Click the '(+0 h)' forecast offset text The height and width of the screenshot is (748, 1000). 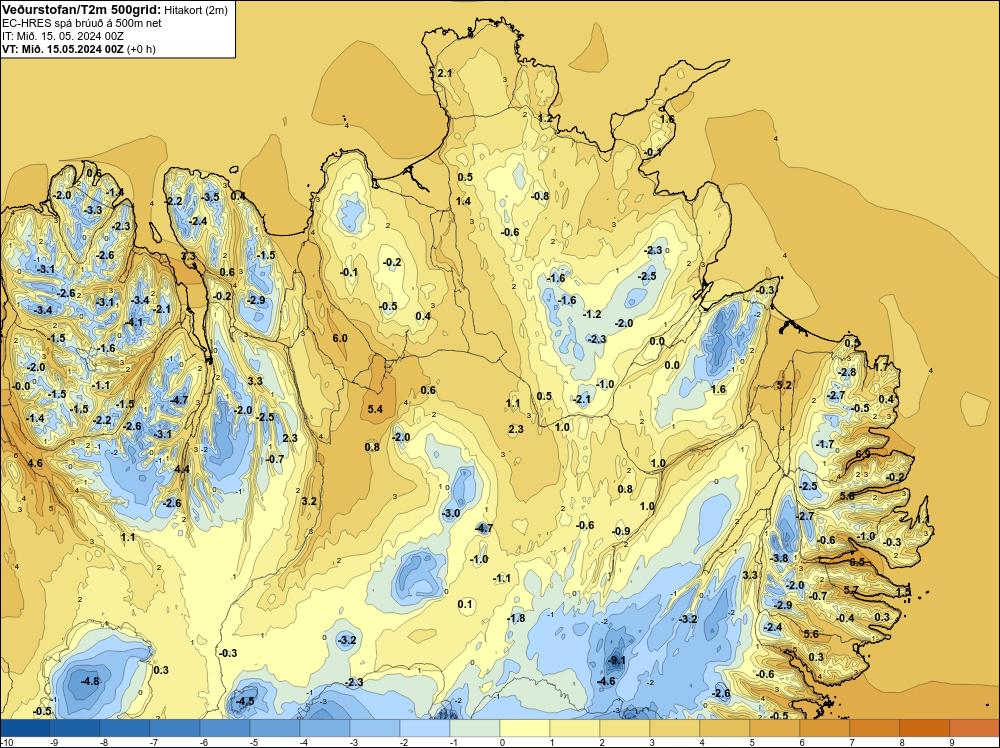(x=142, y=49)
